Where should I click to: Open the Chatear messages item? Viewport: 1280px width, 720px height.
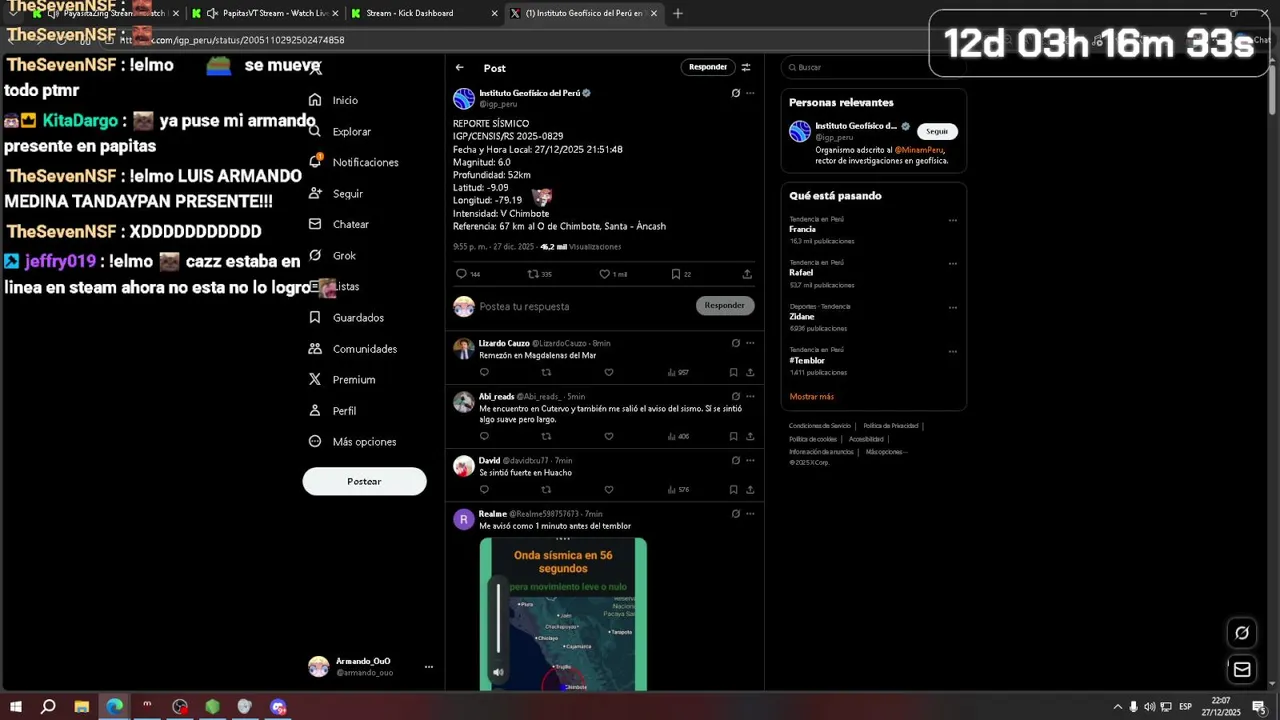(339, 224)
